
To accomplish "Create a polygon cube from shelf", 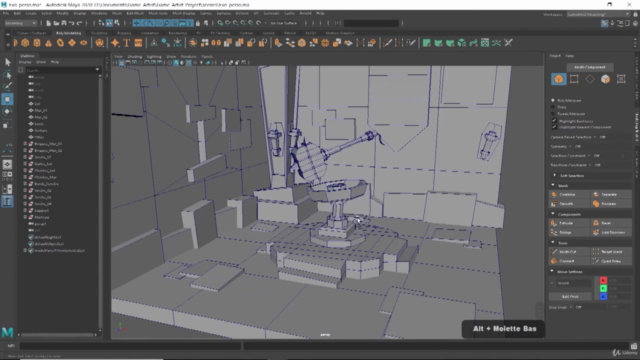I will (25, 43).
